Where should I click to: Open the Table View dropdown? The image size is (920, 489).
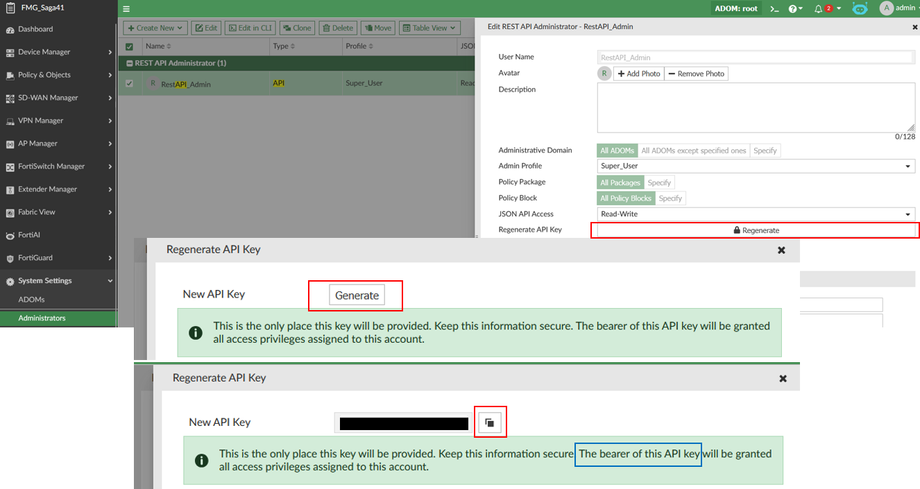tap(429, 28)
